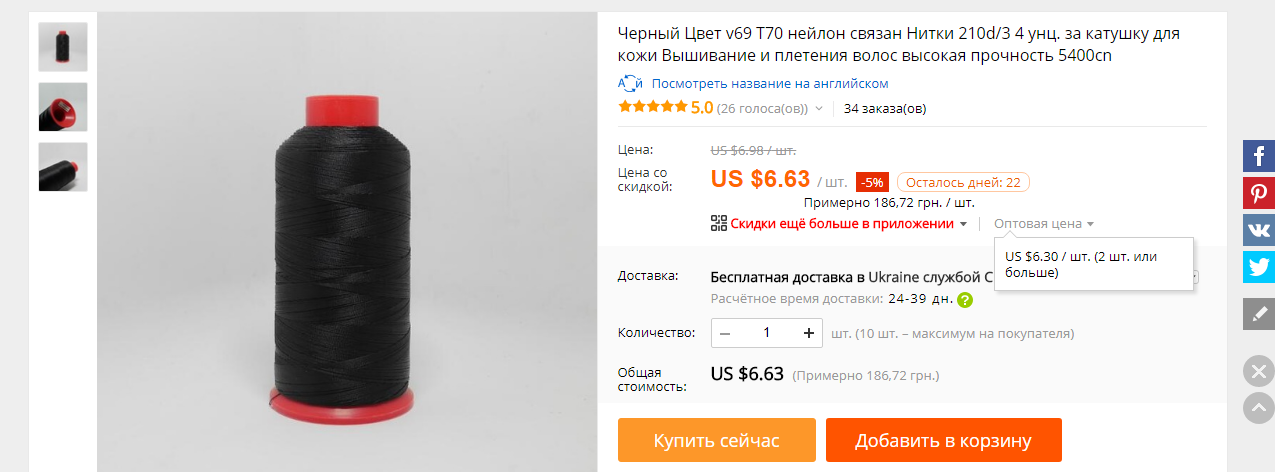Increase quantity with the plus button
The height and width of the screenshot is (472, 1275).
click(x=808, y=333)
